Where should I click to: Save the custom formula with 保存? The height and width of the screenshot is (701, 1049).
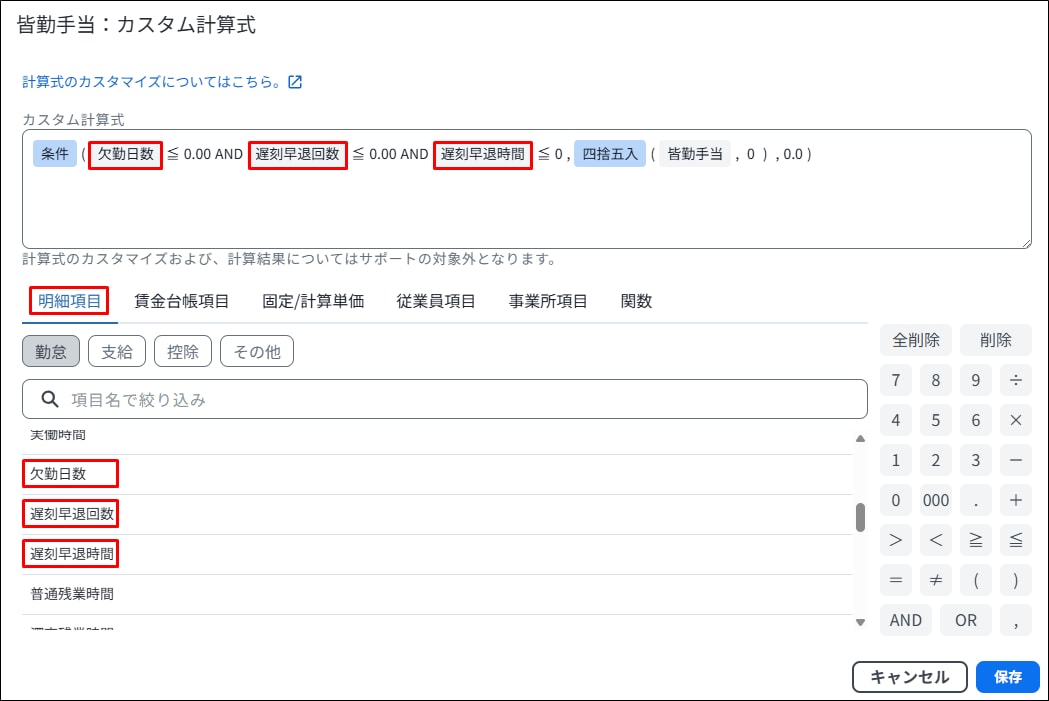[x=1007, y=677]
